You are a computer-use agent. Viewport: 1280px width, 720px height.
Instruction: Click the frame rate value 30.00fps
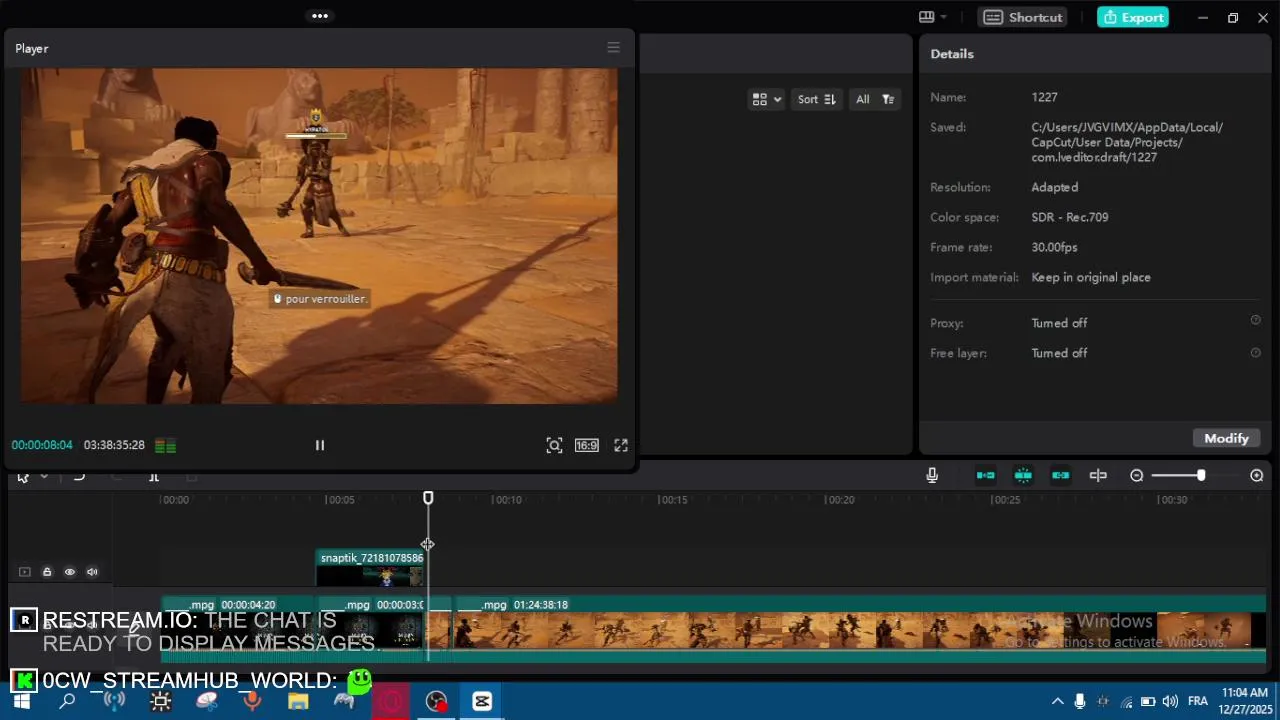tap(1054, 247)
